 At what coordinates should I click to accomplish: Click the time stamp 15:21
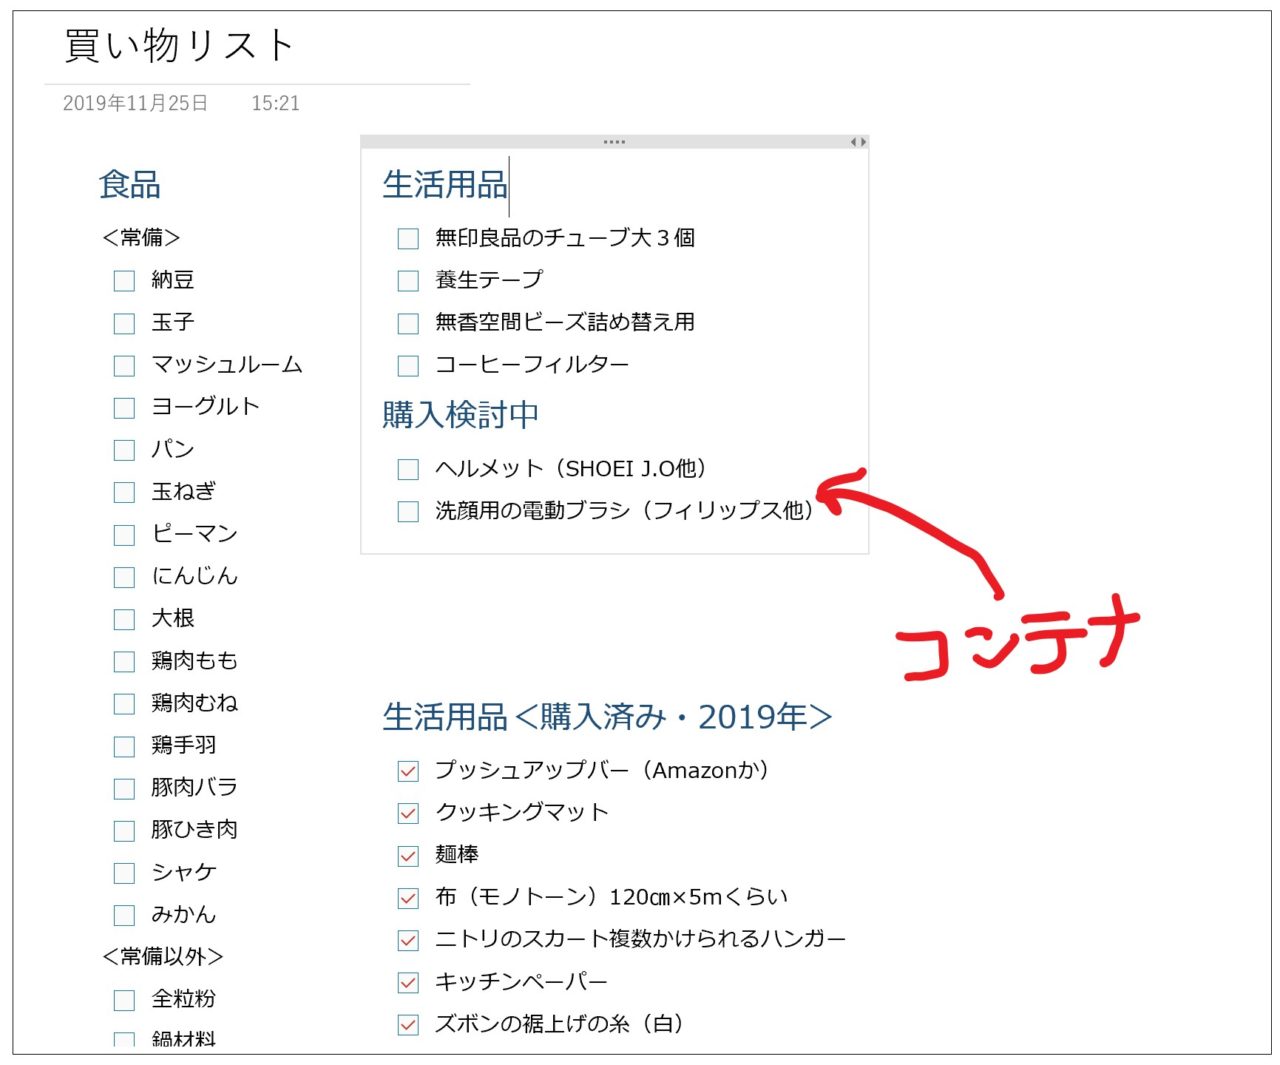pos(275,103)
